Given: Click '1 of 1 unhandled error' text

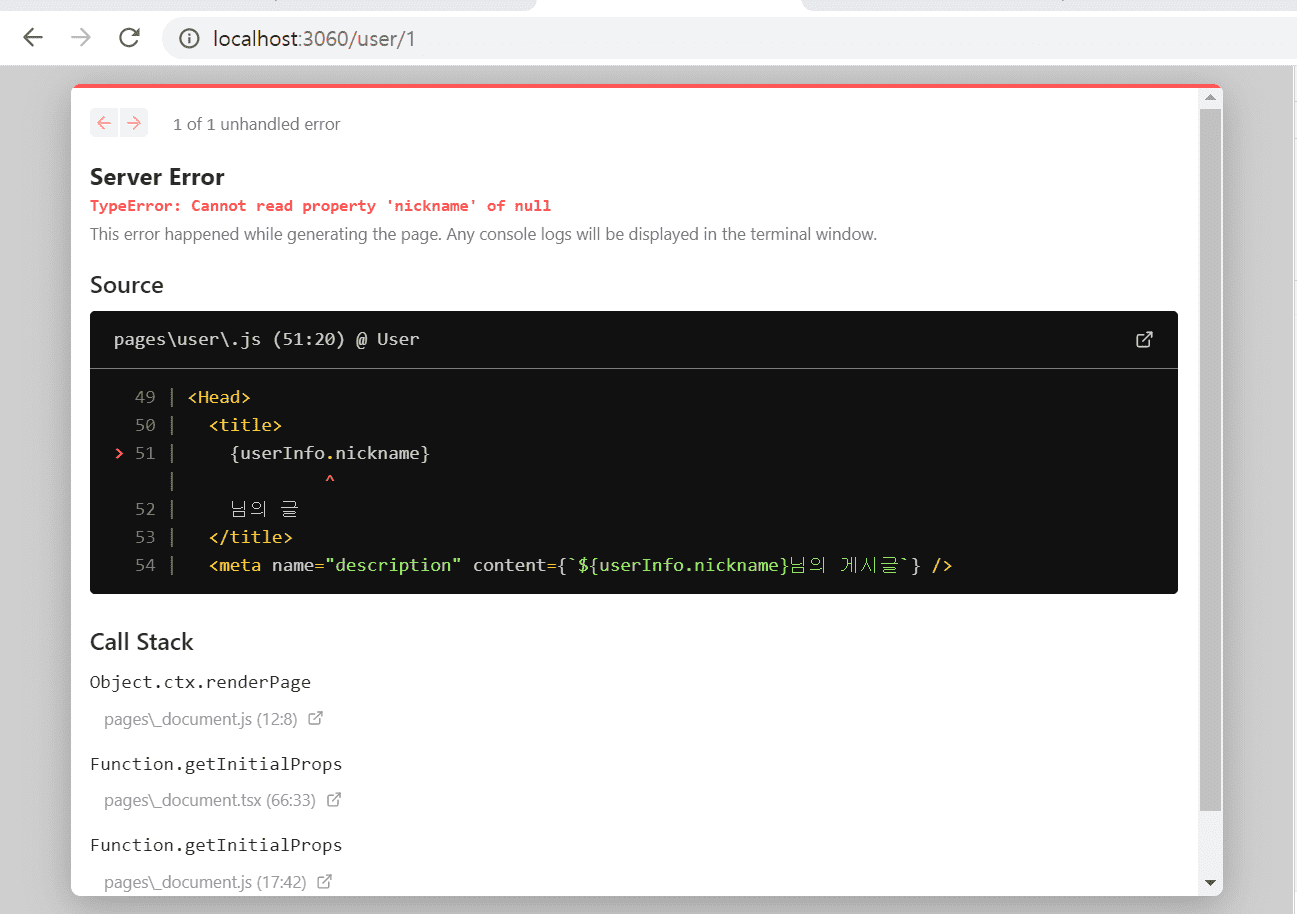Looking at the screenshot, I should coord(257,124).
